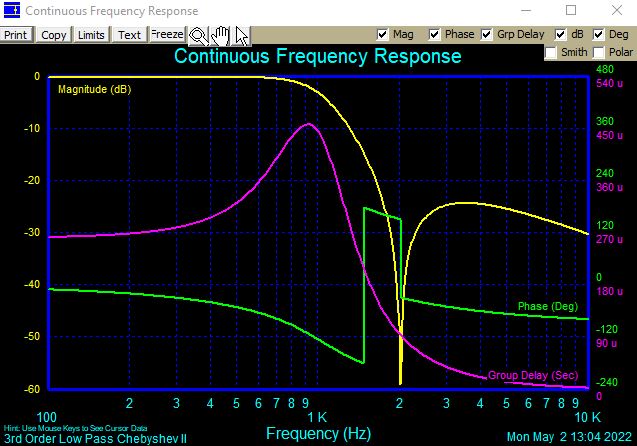Click the Continuous Frequency Response plot title
The height and width of the screenshot is (446, 637).
pyautogui.click(x=318, y=56)
